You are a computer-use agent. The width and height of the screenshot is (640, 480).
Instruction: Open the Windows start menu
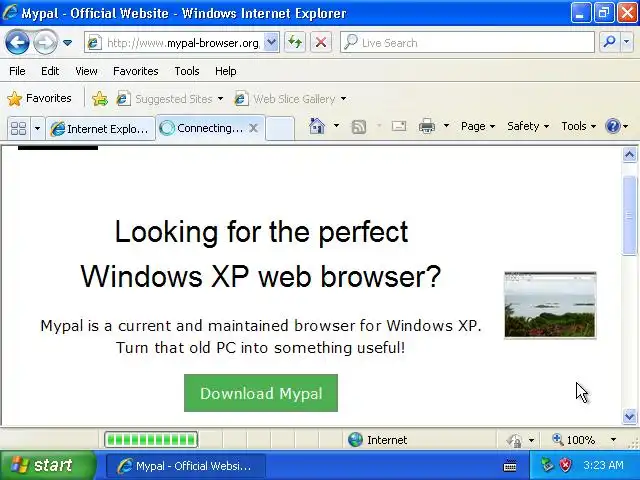(x=48, y=465)
